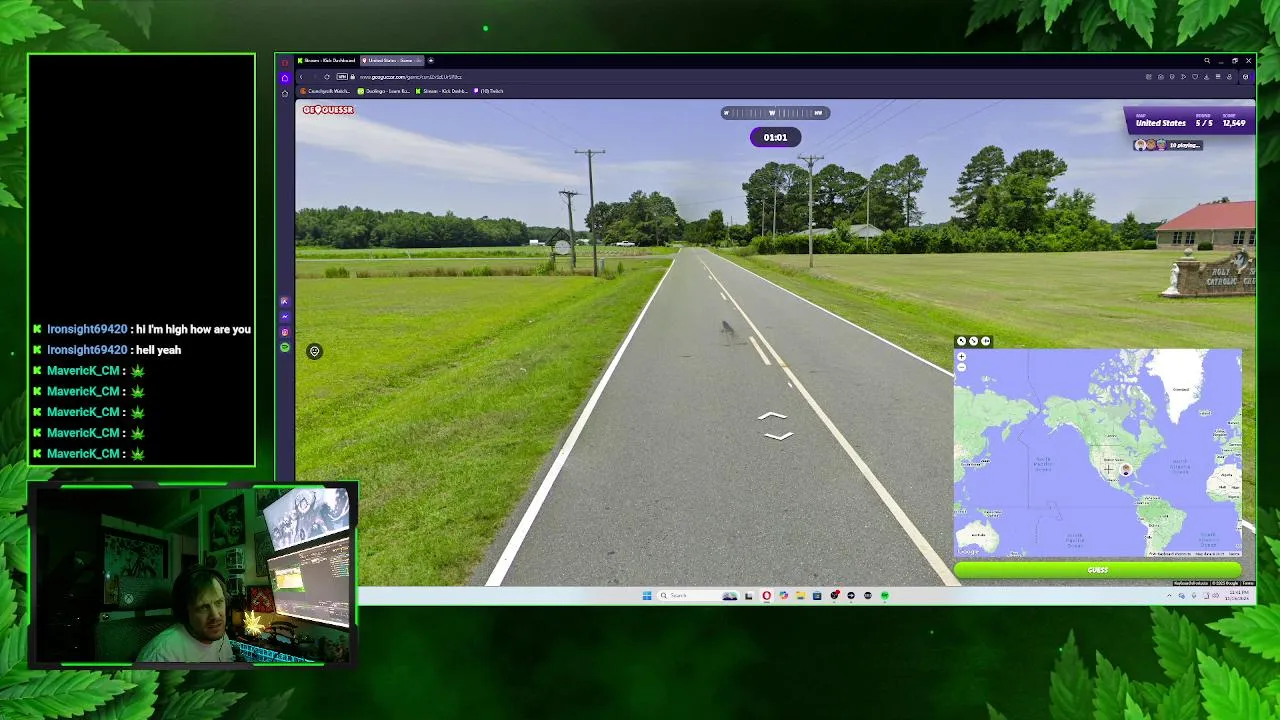Click the Street View location target icon

[x=314, y=351]
